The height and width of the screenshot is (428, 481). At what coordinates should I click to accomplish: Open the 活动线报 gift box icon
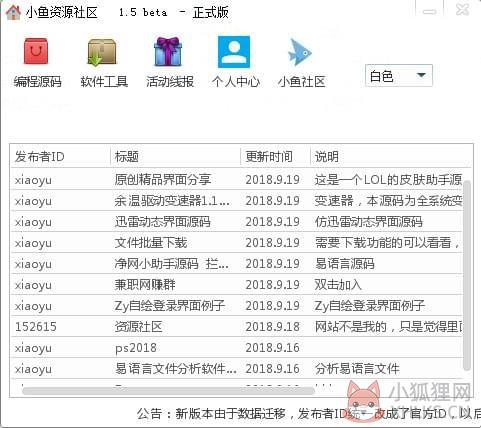(168, 51)
